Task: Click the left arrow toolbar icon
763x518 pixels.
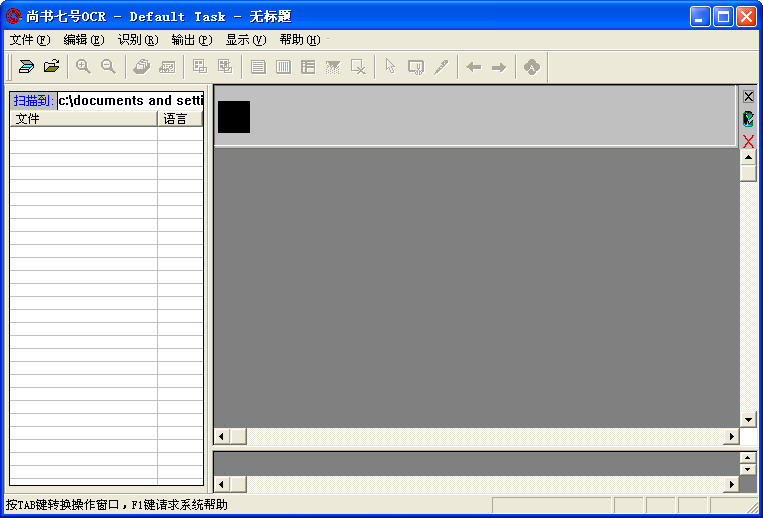Action: coord(473,67)
